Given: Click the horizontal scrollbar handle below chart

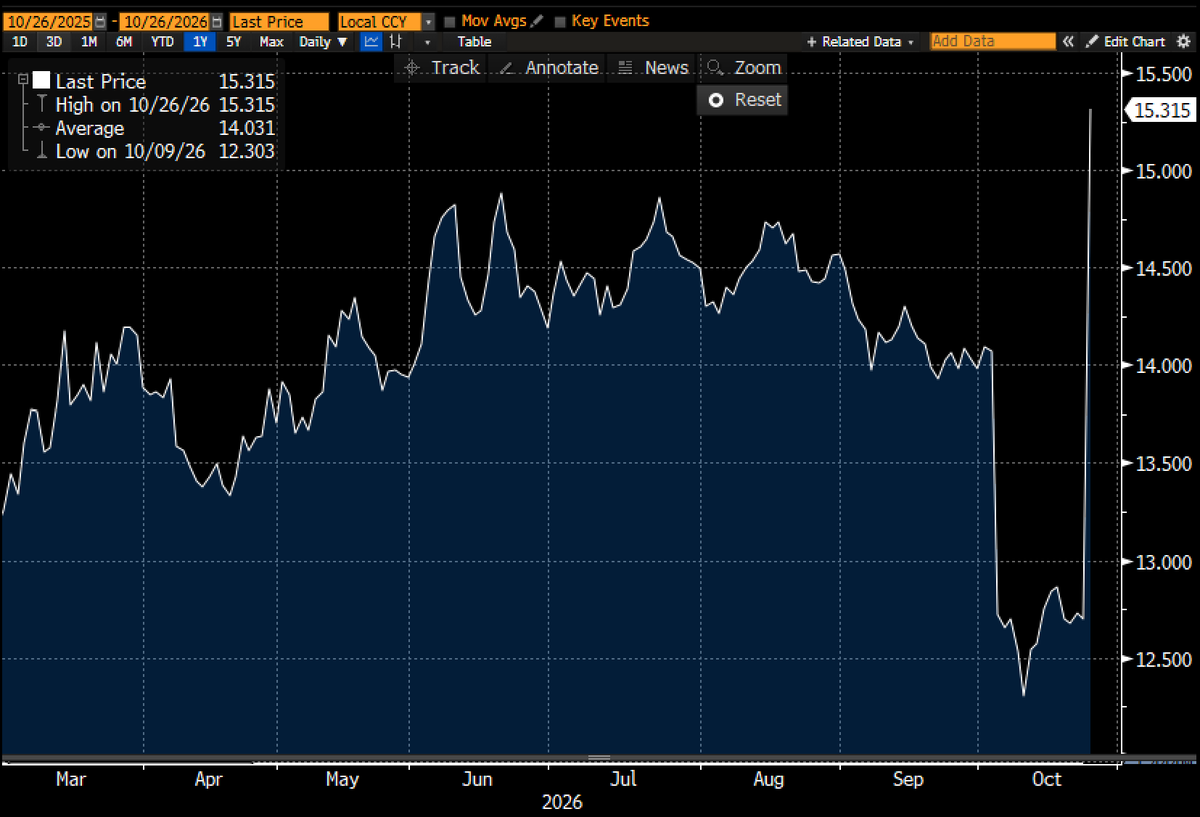Looking at the screenshot, I should coord(599,758).
